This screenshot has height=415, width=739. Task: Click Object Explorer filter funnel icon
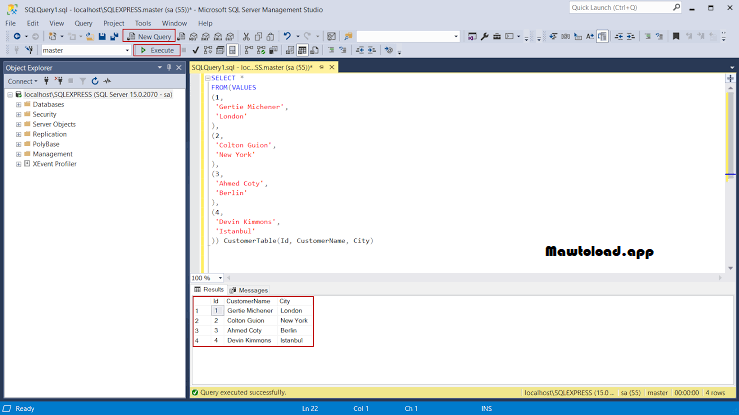(82, 81)
